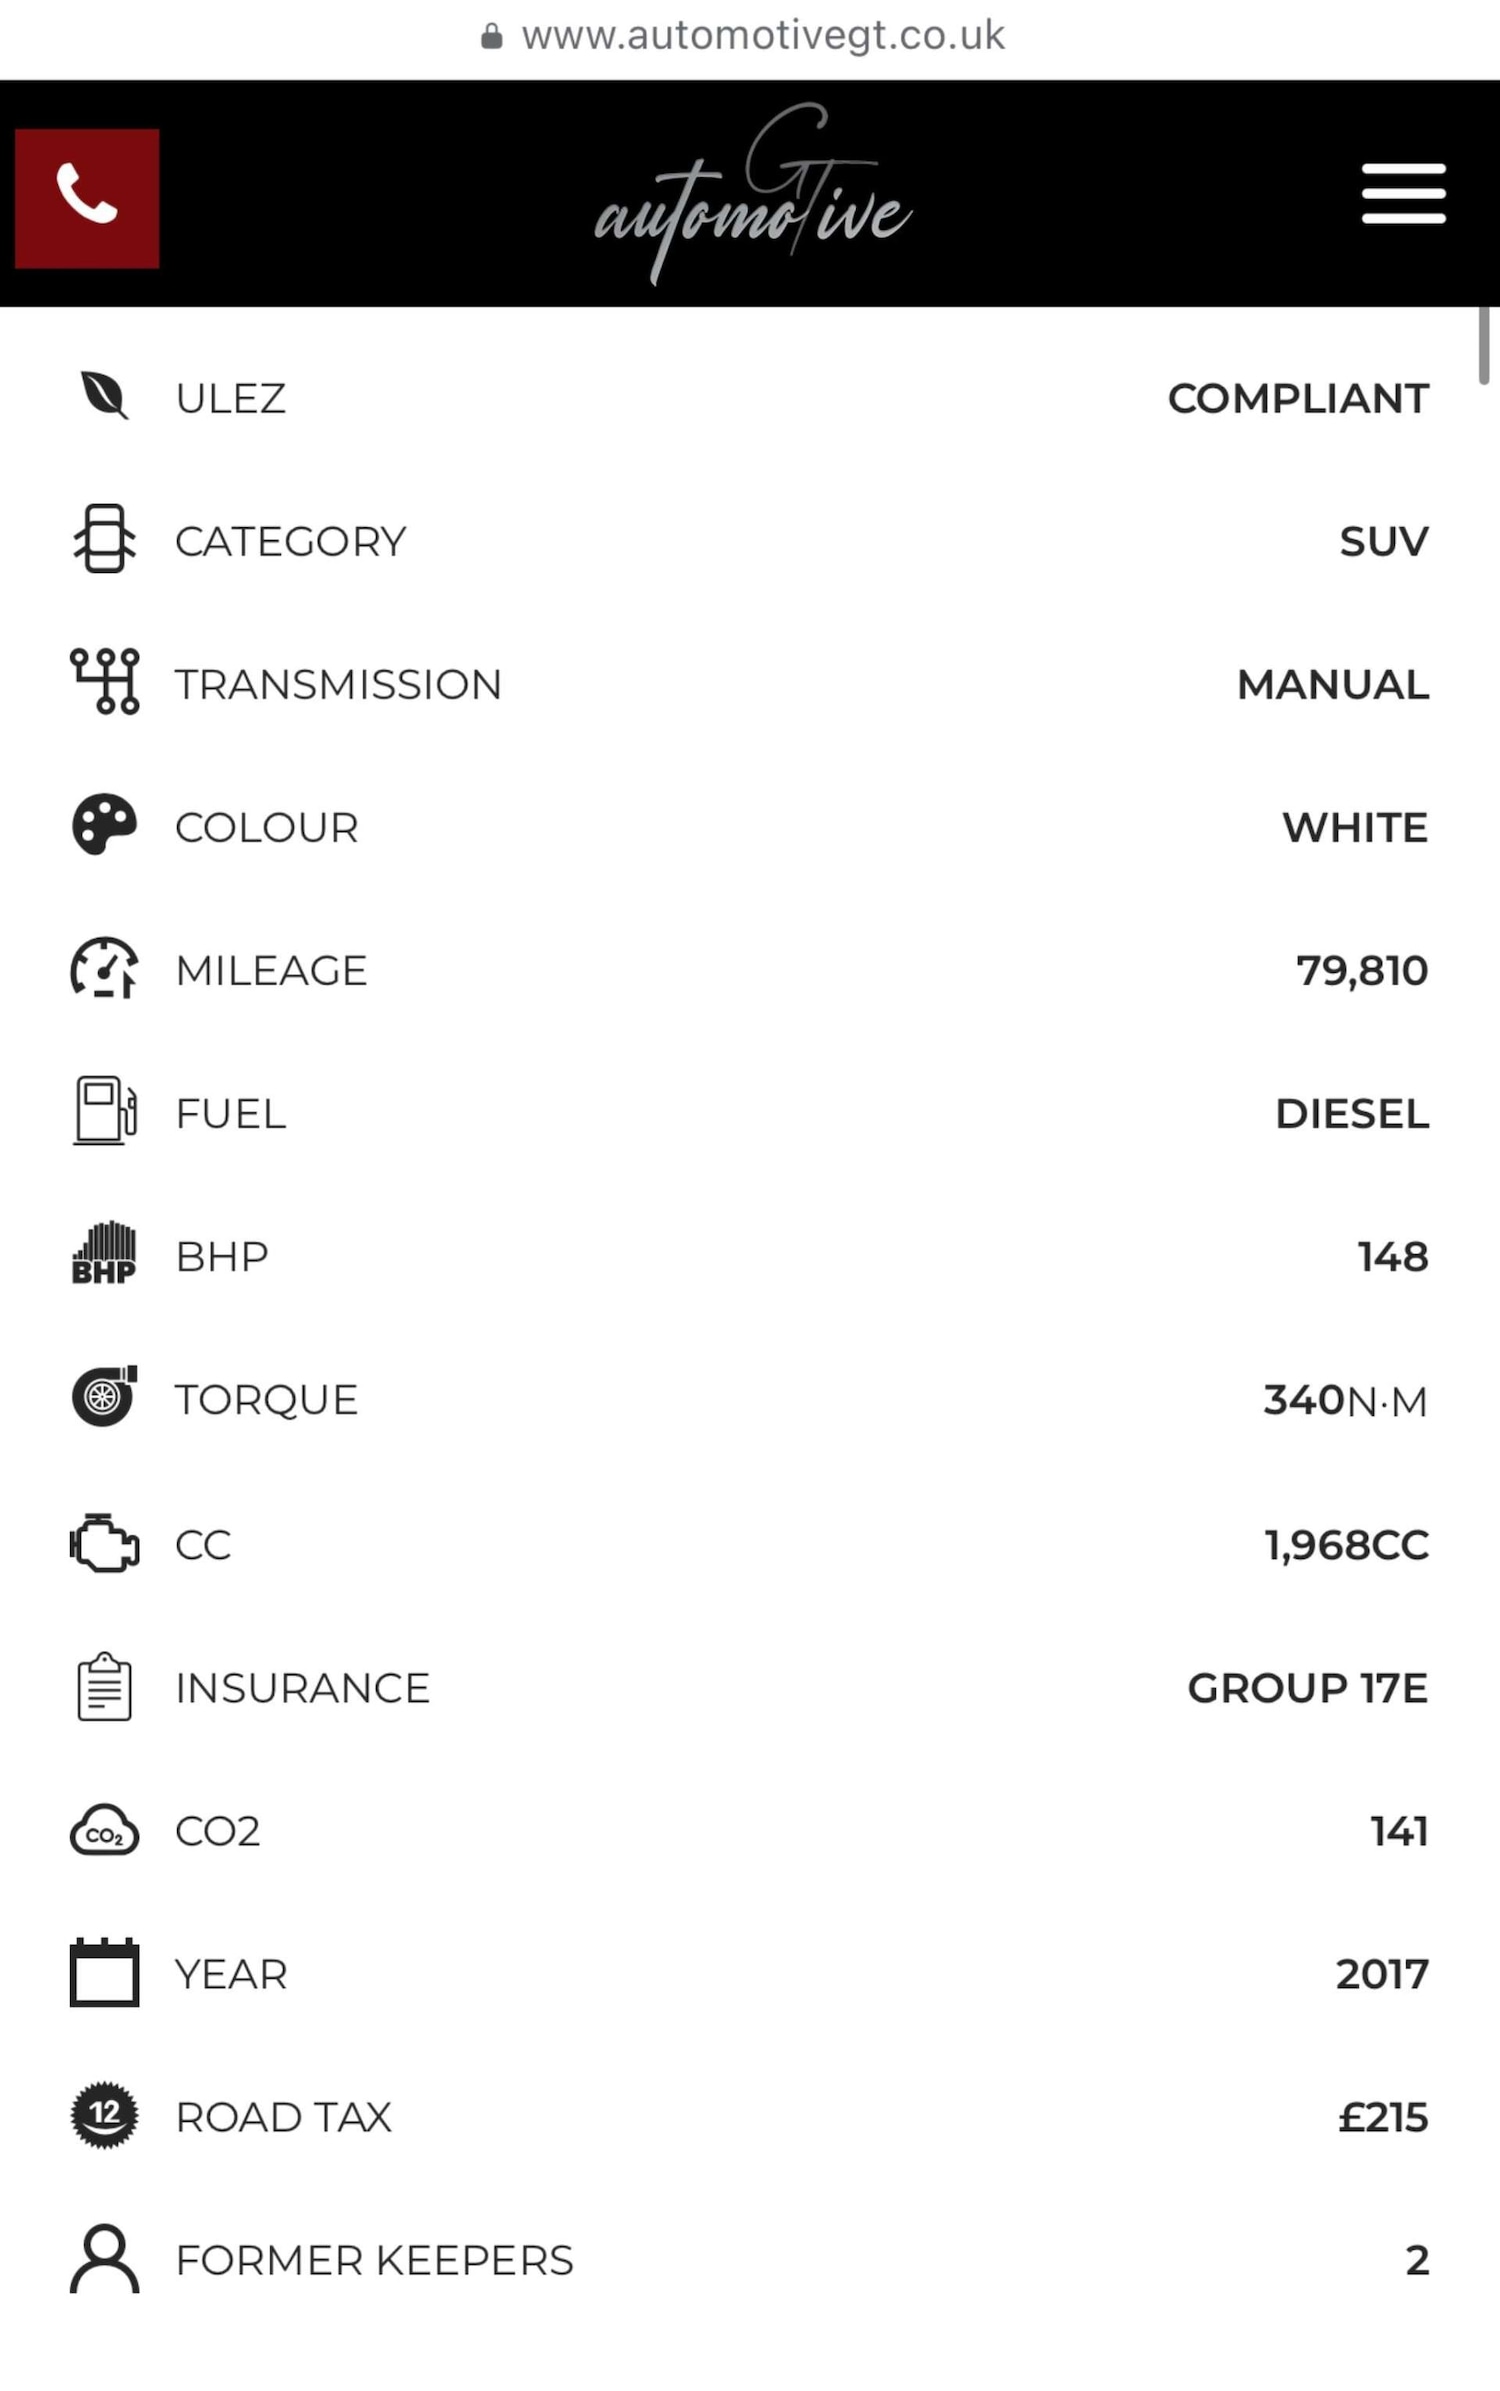This screenshot has width=1500, height=2391.
Task: Tap the website address in URL bar
Action: pos(762,37)
